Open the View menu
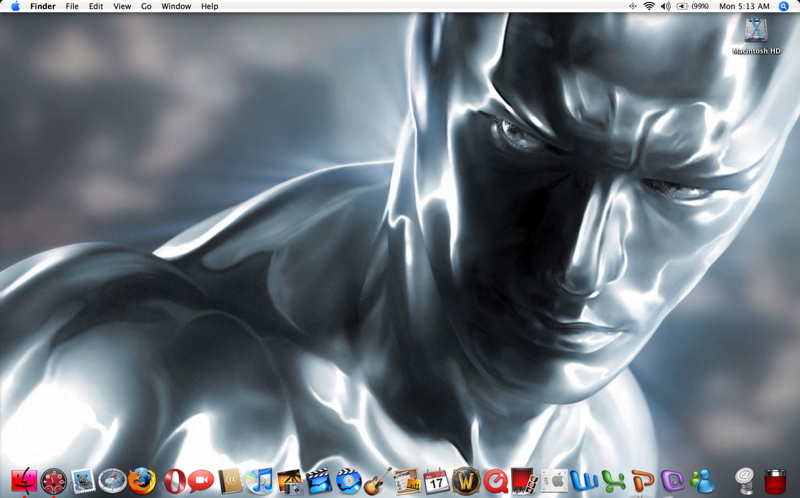The width and height of the screenshot is (800, 498). pyautogui.click(x=122, y=6)
